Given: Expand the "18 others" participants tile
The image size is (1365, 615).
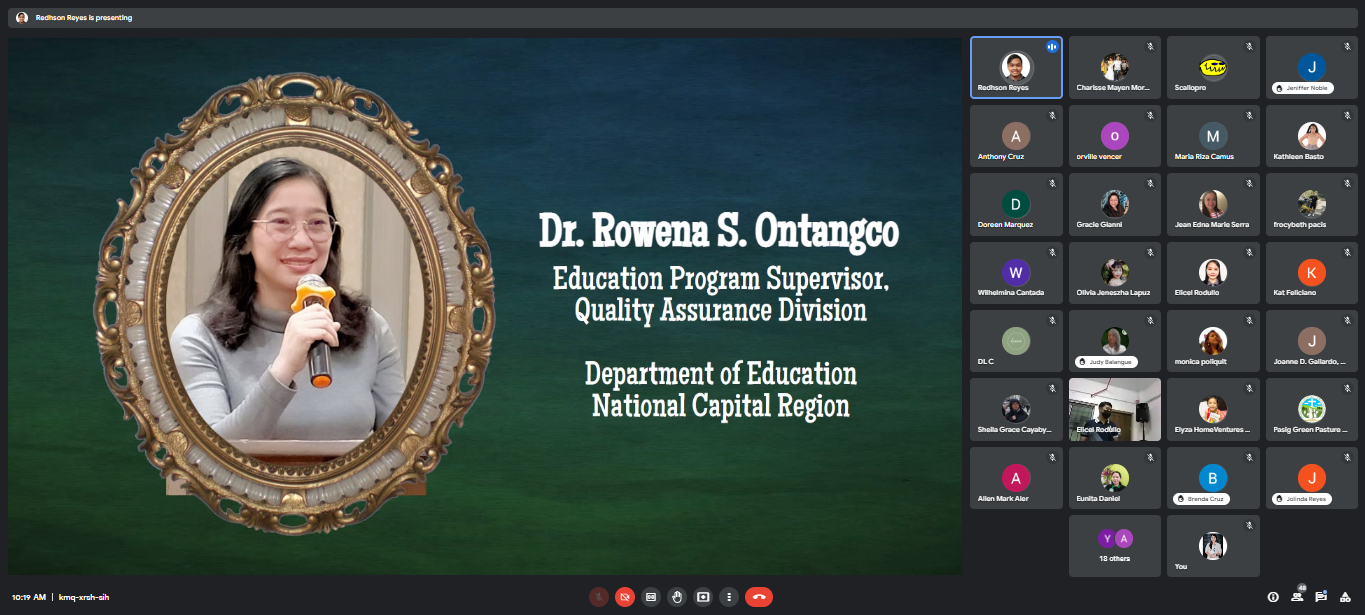Looking at the screenshot, I should tap(1114, 546).
